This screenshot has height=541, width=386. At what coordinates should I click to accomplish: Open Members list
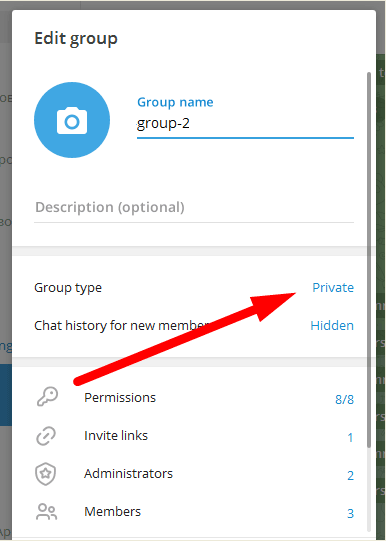194,512
